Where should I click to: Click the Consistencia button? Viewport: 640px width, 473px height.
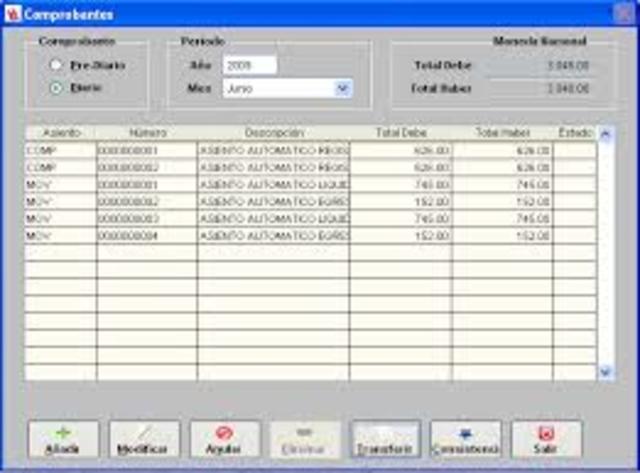click(x=466, y=439)
